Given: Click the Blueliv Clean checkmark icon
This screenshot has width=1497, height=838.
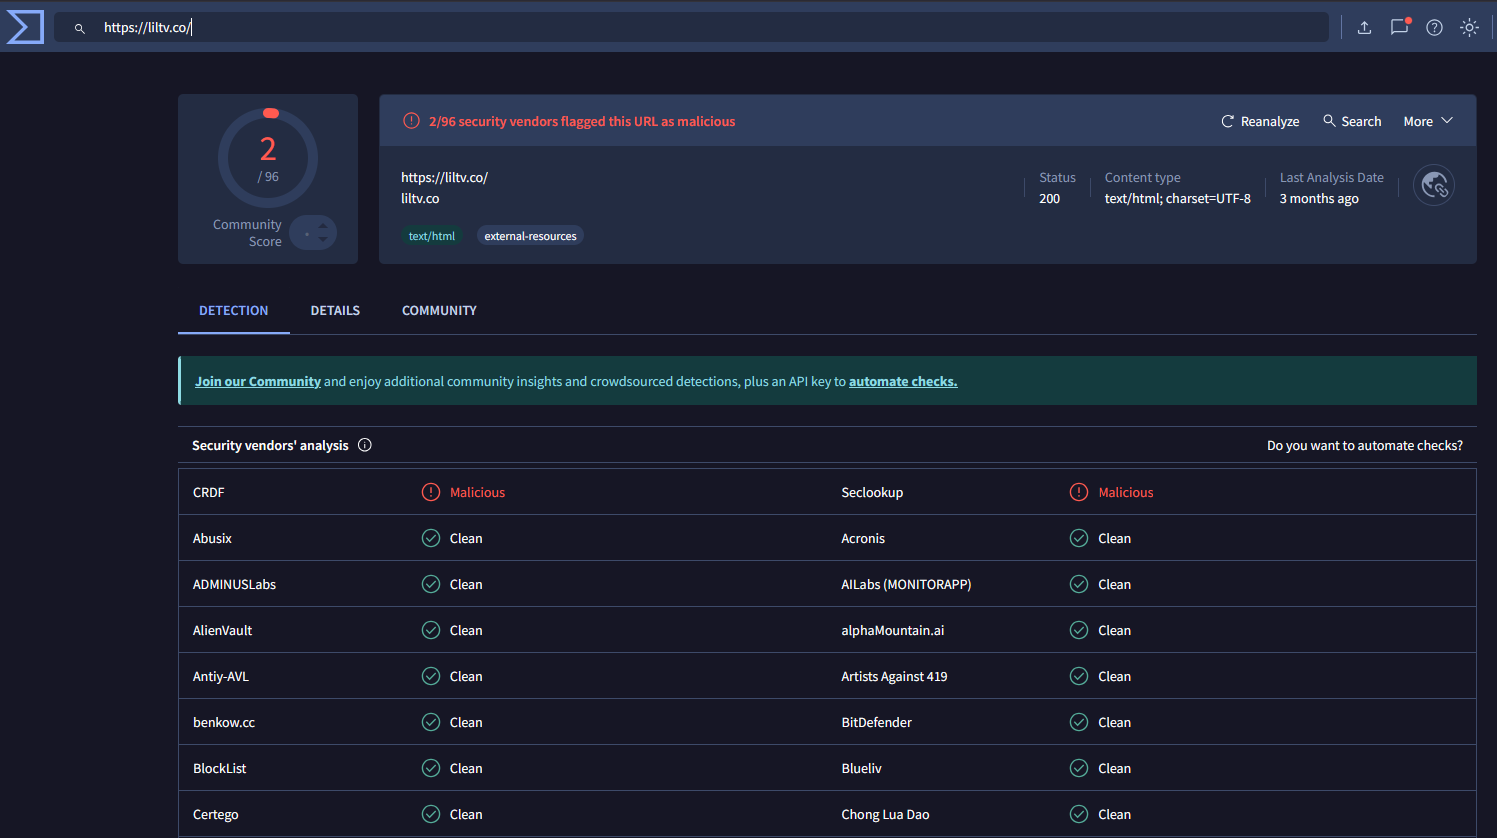Looking at the screenshot, I should (1079, 768).
